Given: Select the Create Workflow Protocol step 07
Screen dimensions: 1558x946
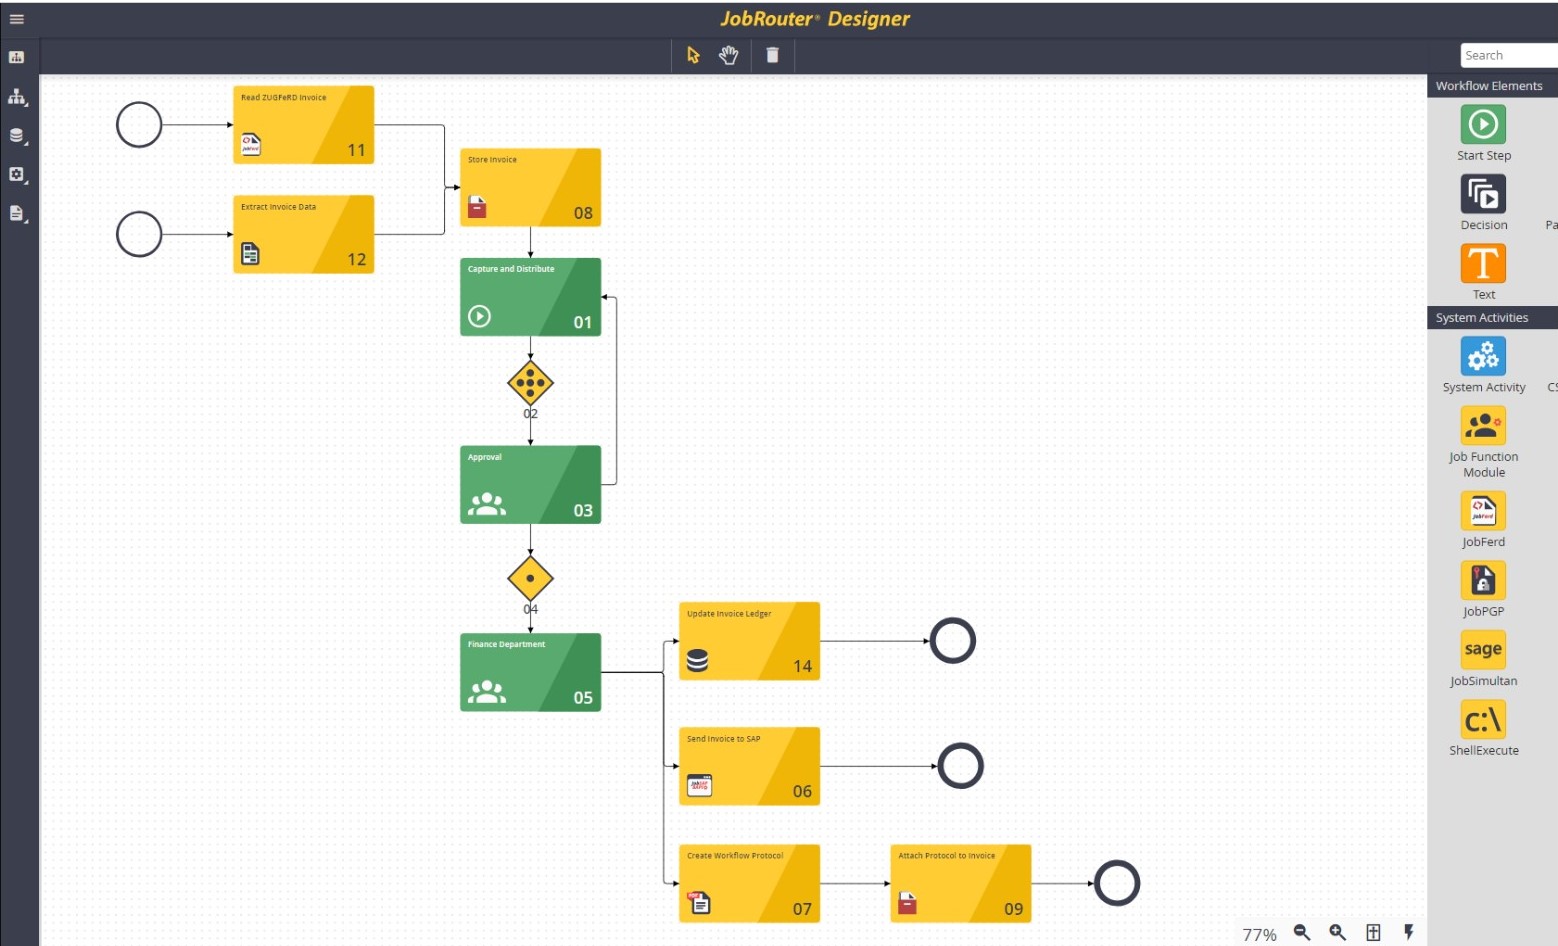Looking at the screenshot, I should [x=750, y=884].
